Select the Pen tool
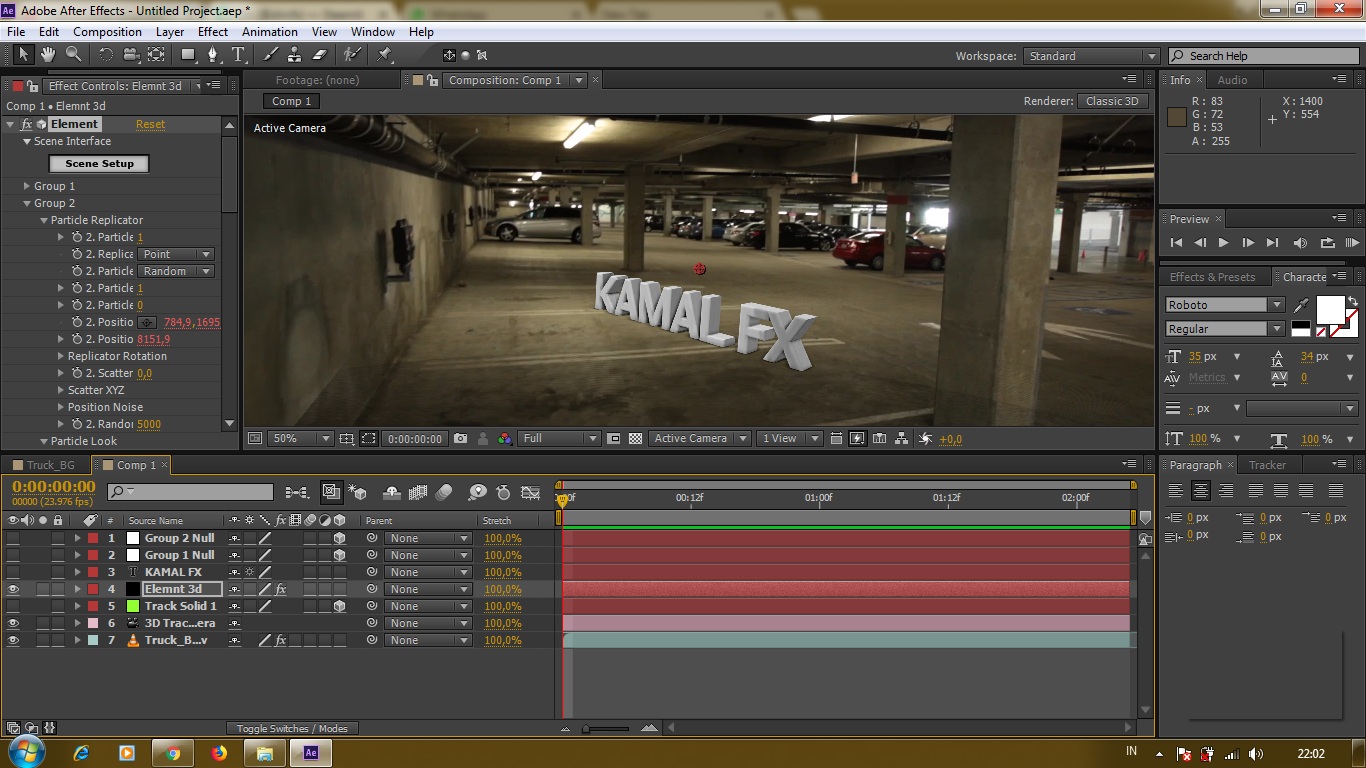 [212, 55]
